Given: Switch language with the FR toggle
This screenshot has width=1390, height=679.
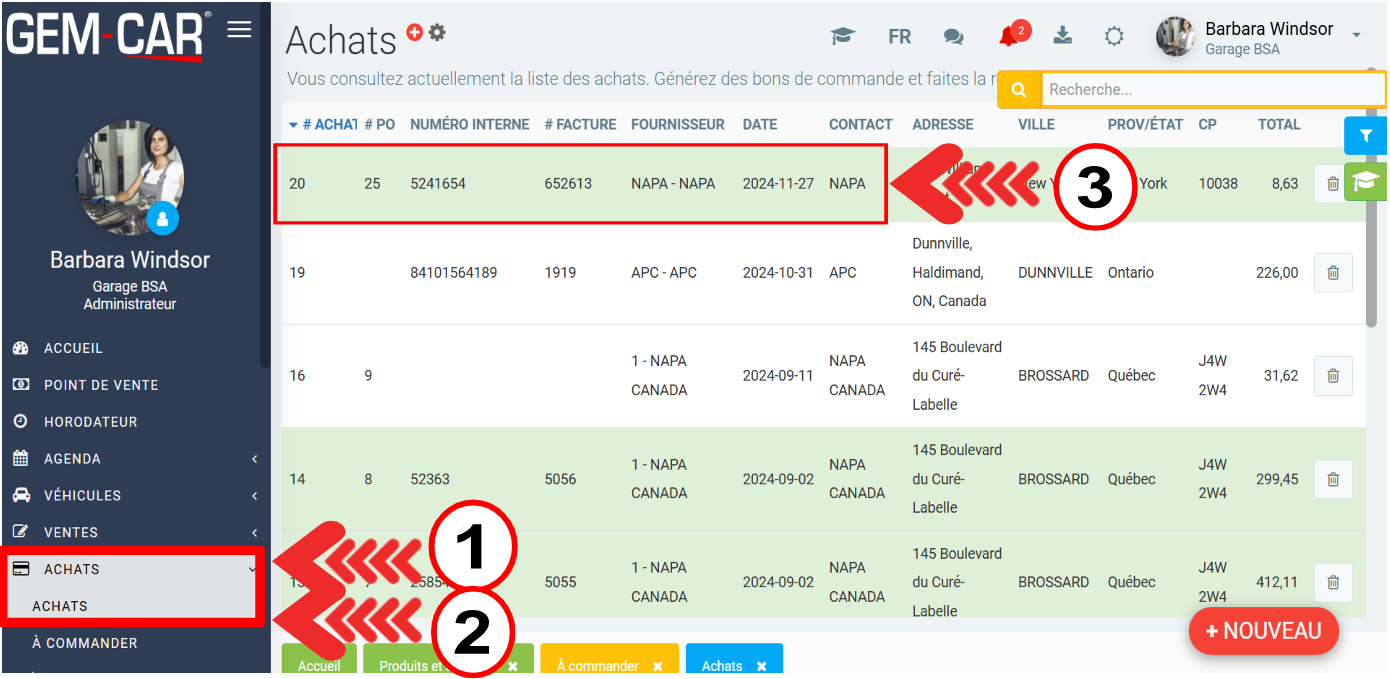Looking at the screenshot, I should 899,37.
